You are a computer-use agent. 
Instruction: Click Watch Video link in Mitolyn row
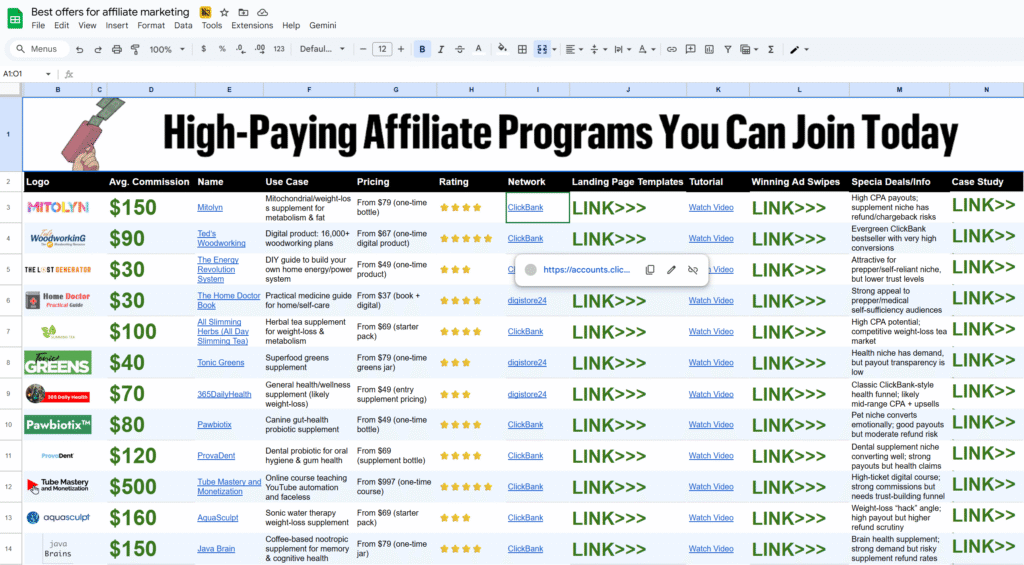pos(710,208)
